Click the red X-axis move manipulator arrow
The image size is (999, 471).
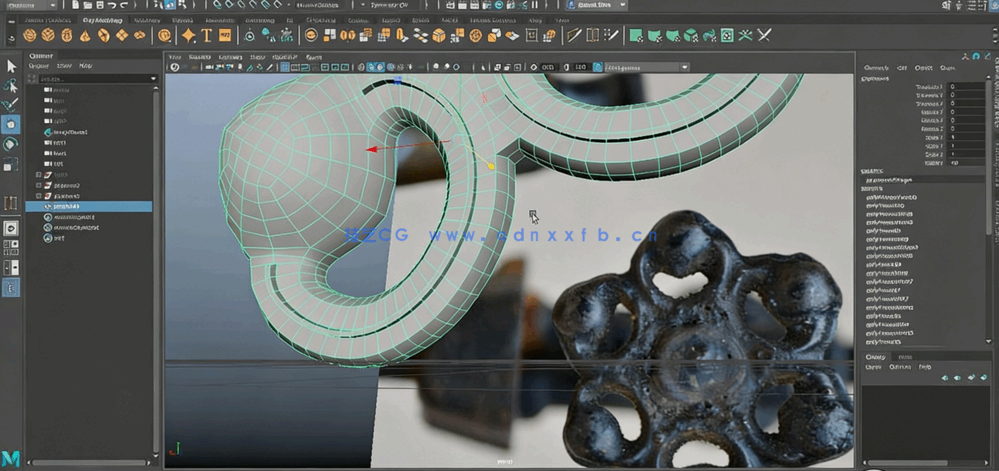(371, 150)
